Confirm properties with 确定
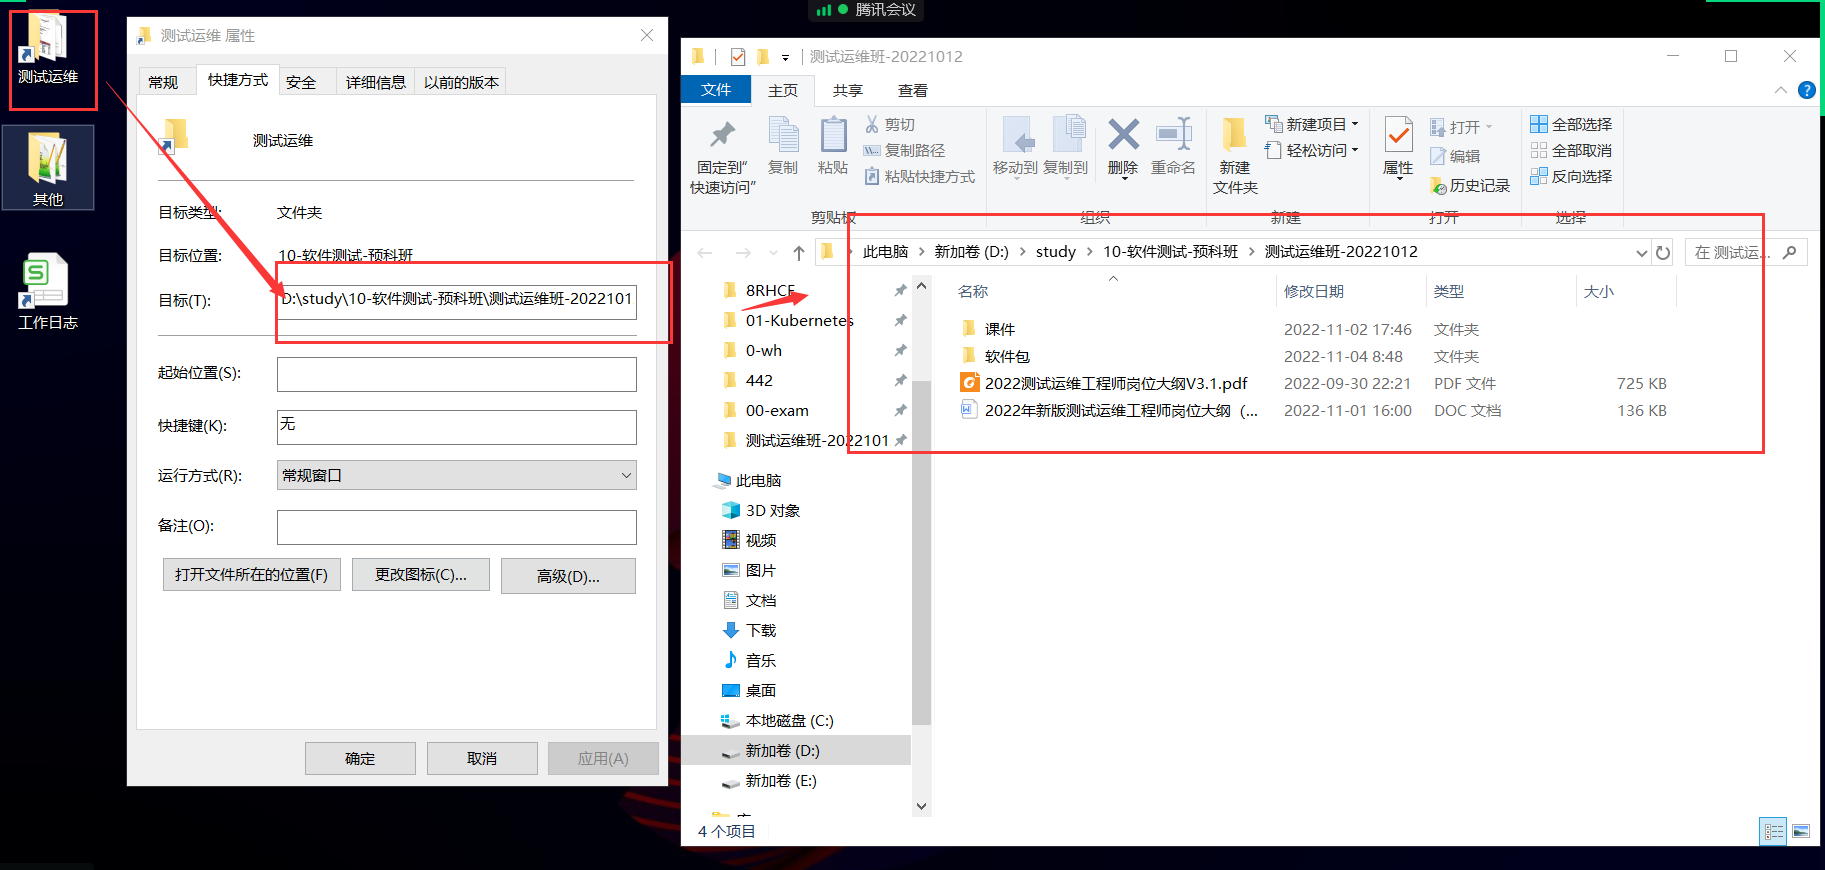 click(360, 758)
